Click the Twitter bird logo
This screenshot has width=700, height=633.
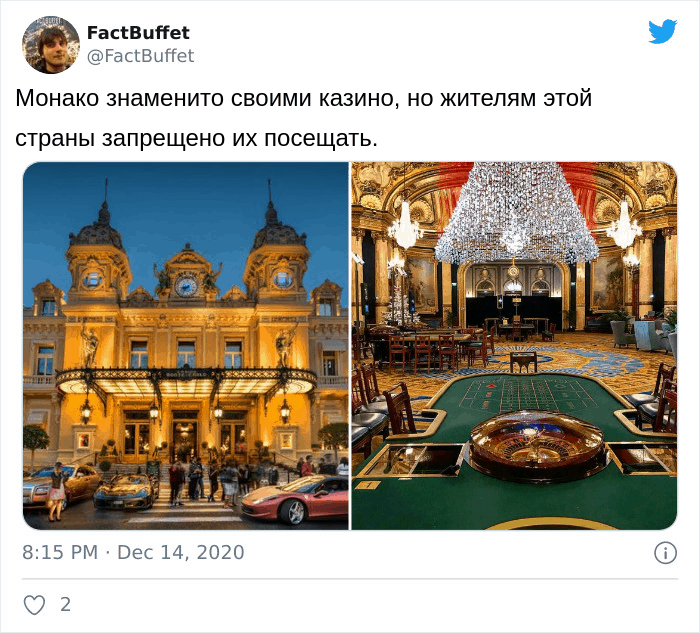point(662,31)
